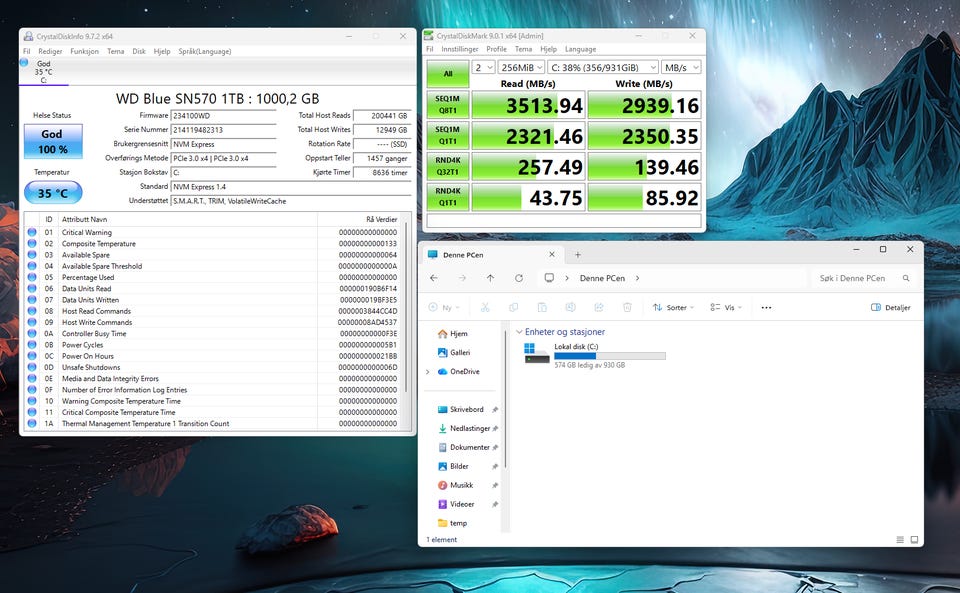Click the All benchmark button in CrystalDiskMark
This screenshot has width=960, height=593.
(x=448, y=74)
